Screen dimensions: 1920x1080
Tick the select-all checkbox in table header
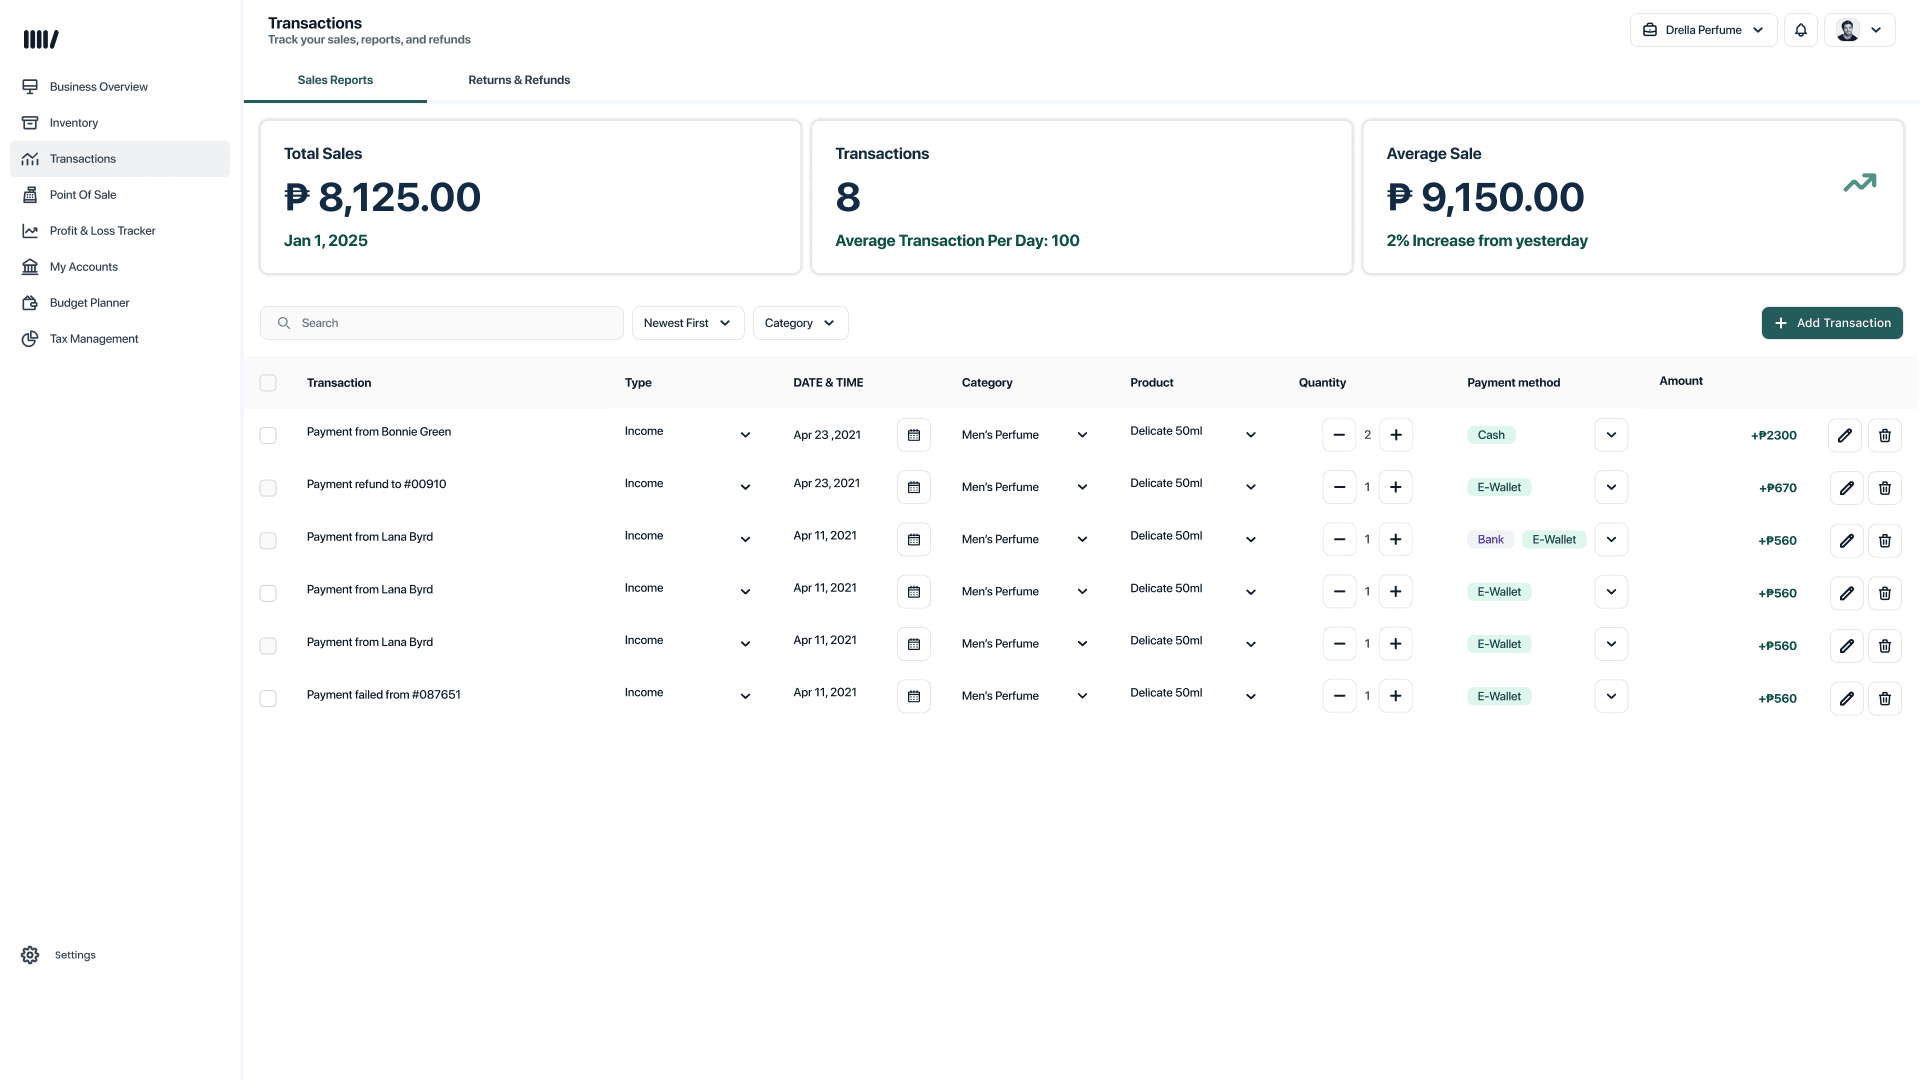[x=268, y=383]
